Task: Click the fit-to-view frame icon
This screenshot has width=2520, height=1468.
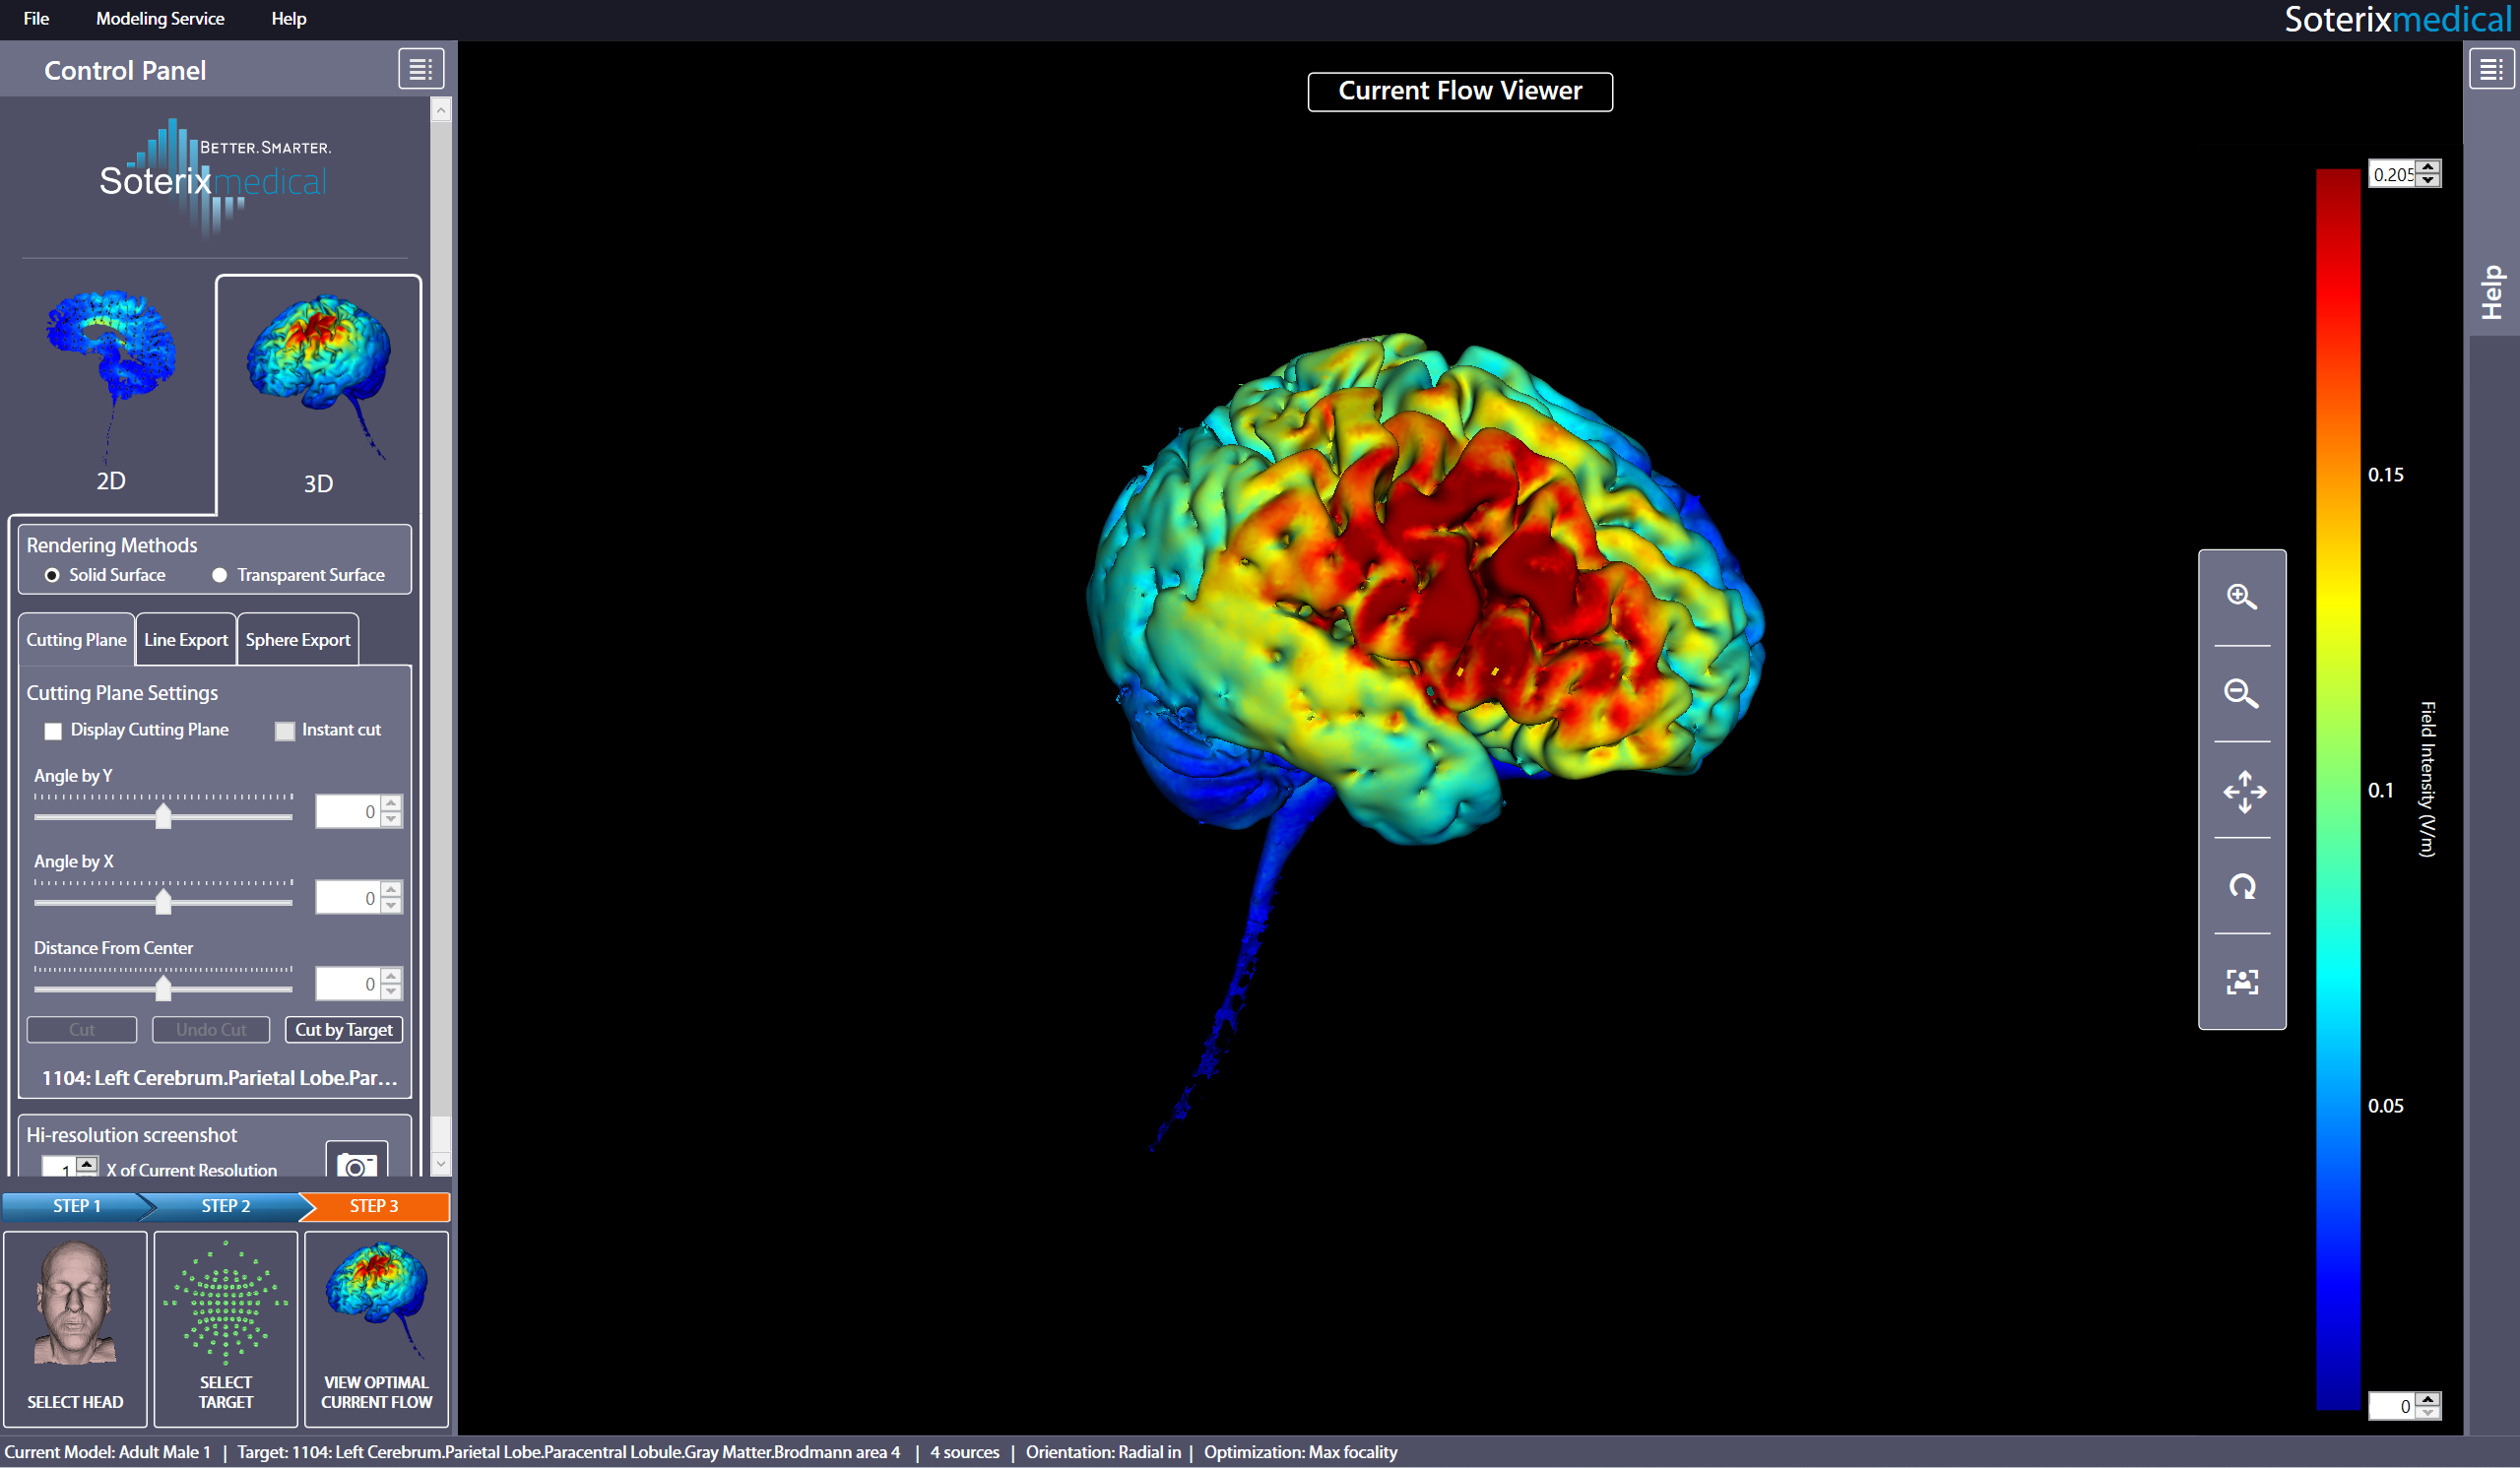Action: click(2242, 982)
